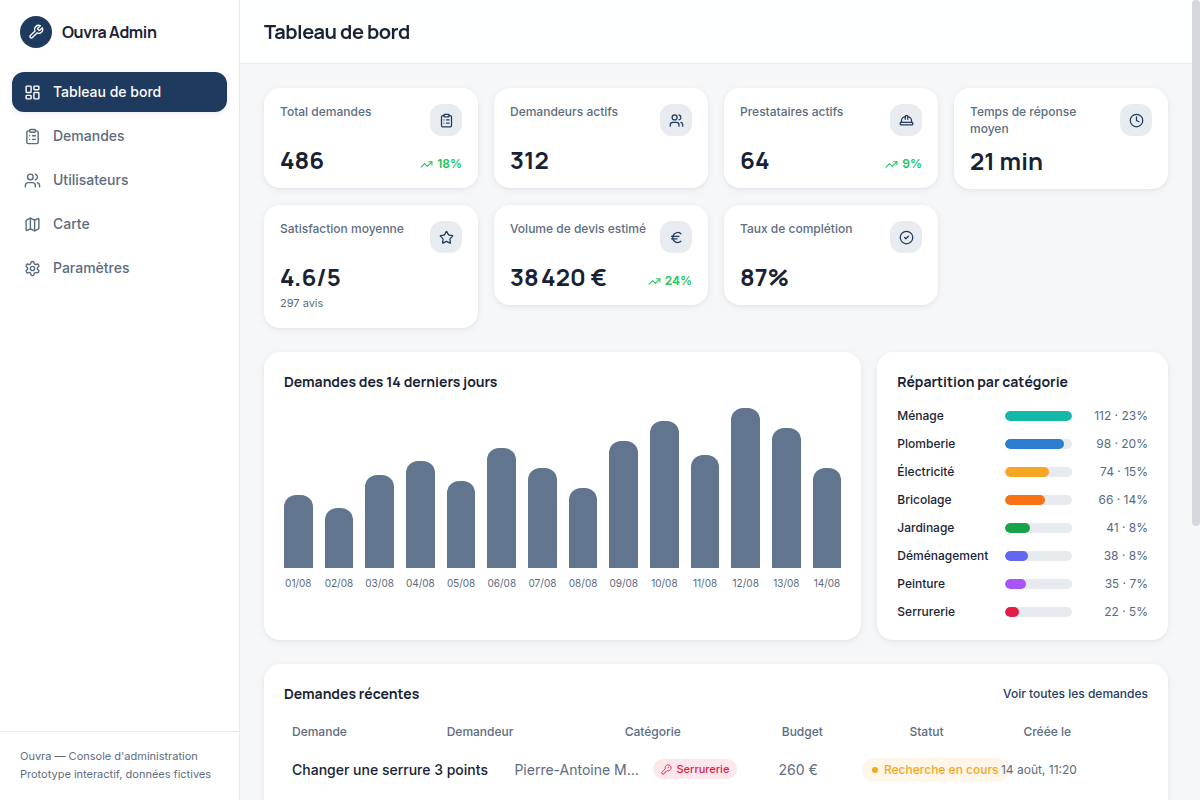Click the check circle icon on Taux de complétion
This screenshot has height=800, width=1200.
[906, 237]
